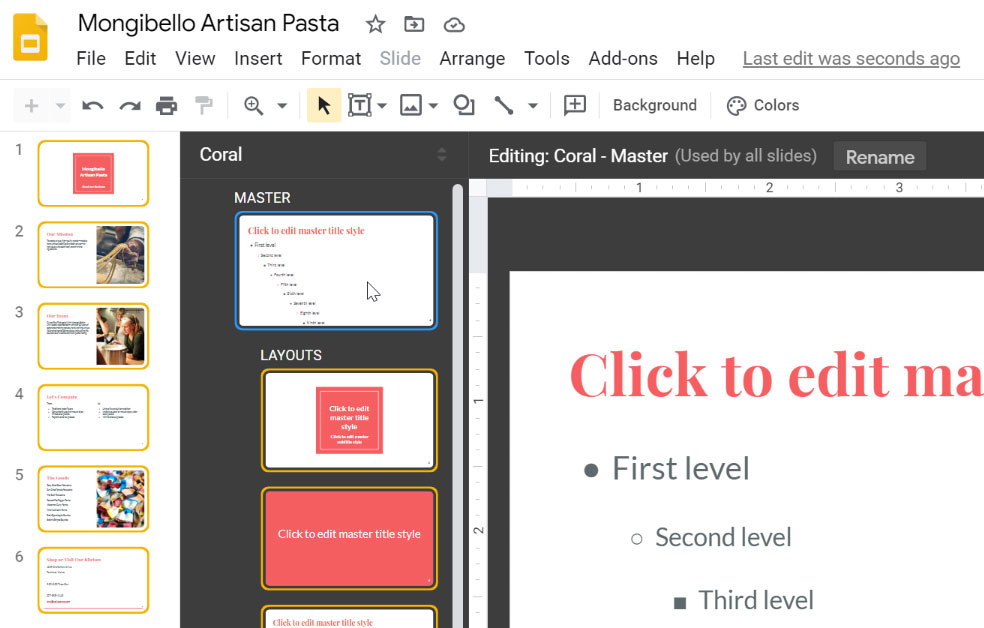Viewport: 984px width, 628px height.
Task: Open the 'Last edit was seconds ago' link
Action: [x=851, y=59]
